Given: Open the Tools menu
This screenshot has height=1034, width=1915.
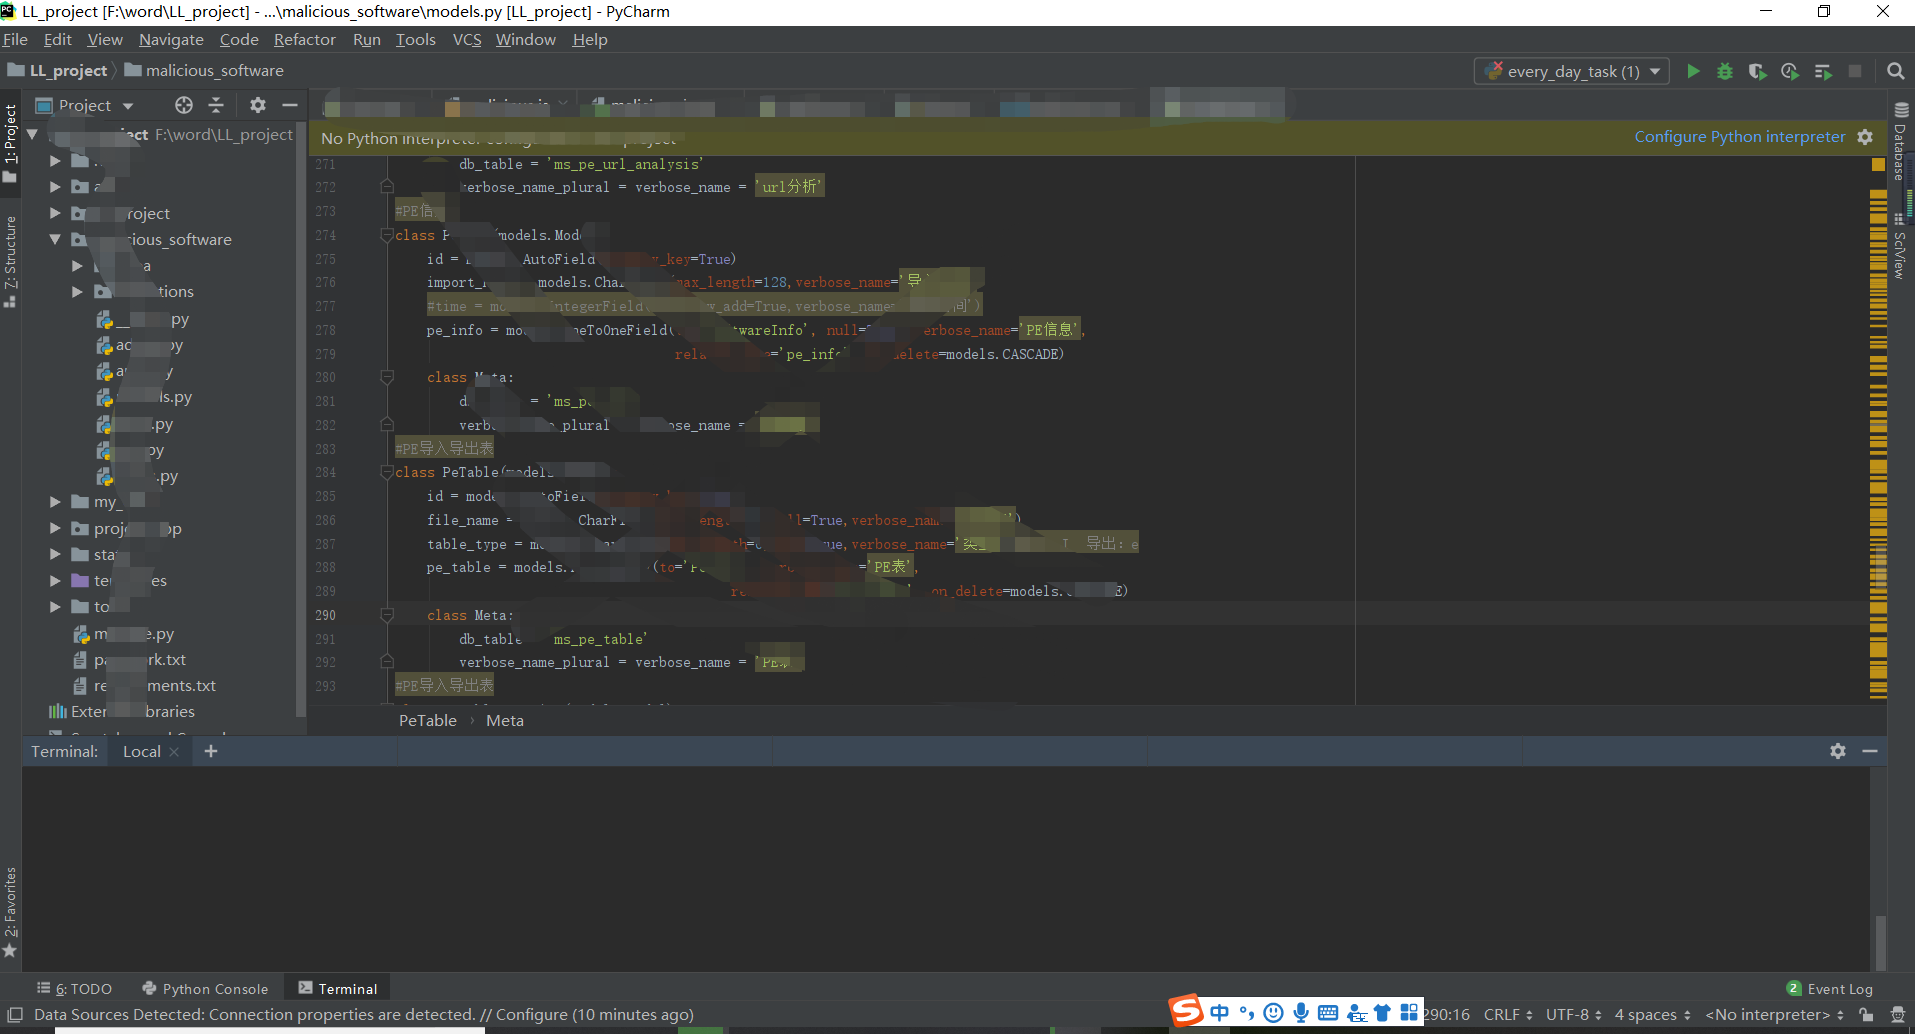Looking at the screenshot, I should pyautogui.click(x=416, y=39).
